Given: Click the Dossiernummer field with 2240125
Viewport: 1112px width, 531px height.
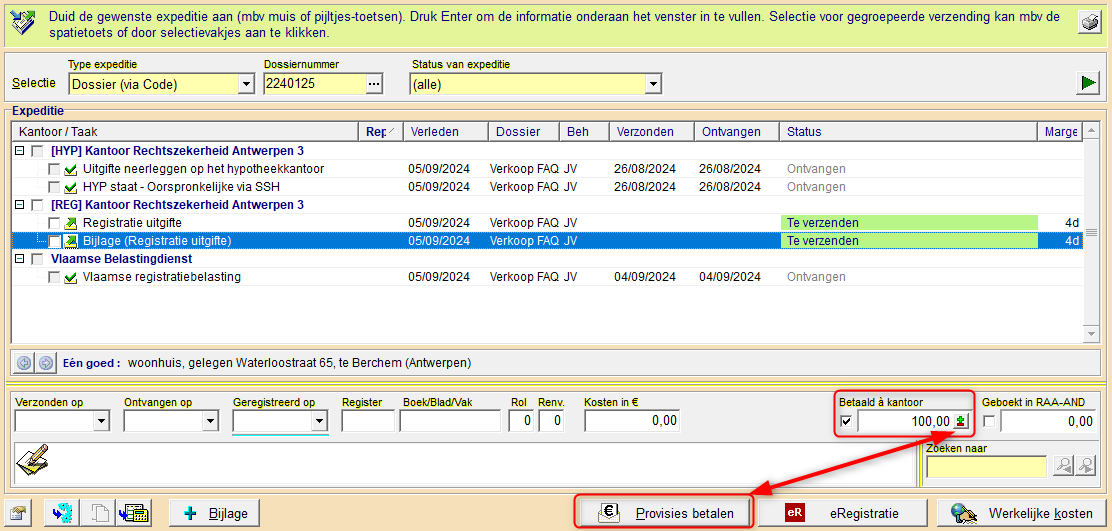Looking at the screenshot, I should click(x=314, y=84).
